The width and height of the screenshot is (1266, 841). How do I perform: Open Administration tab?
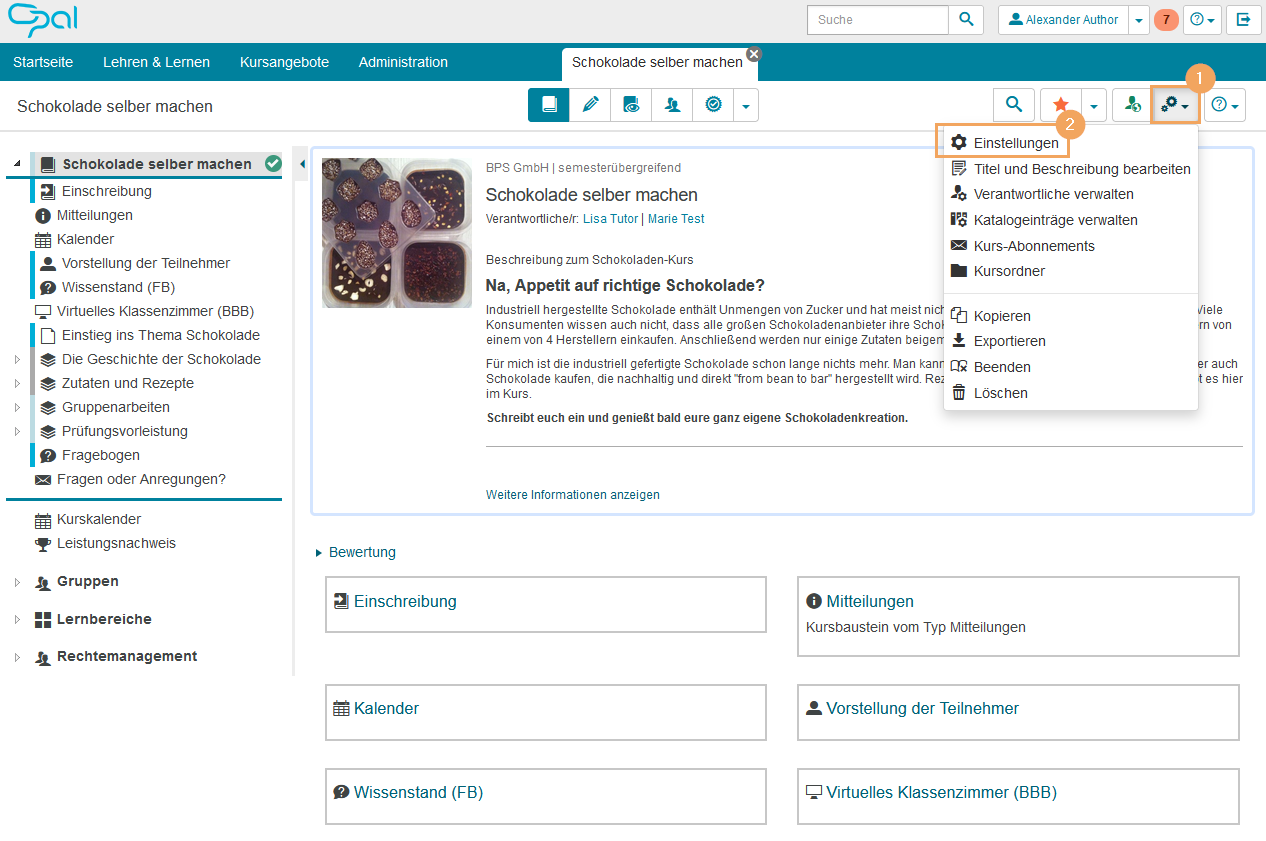click(x=403, y=62)
